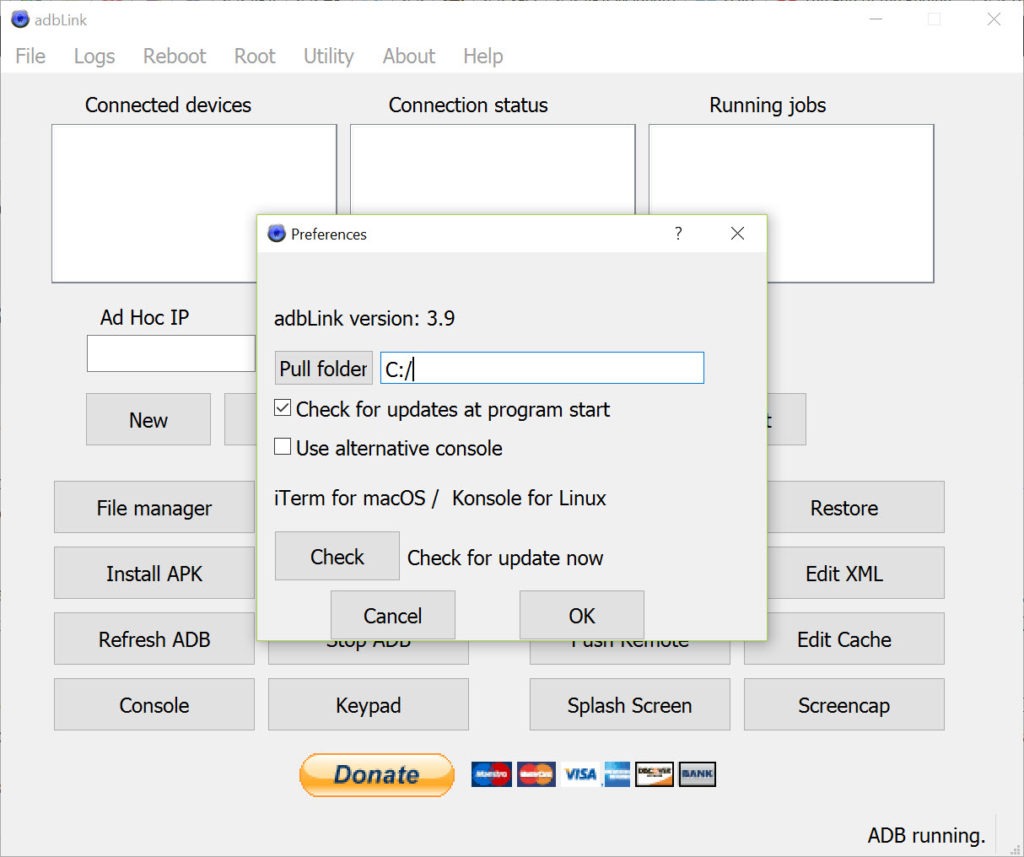
Task: Open the Logs menu
Action: click(x=94, y=56)
